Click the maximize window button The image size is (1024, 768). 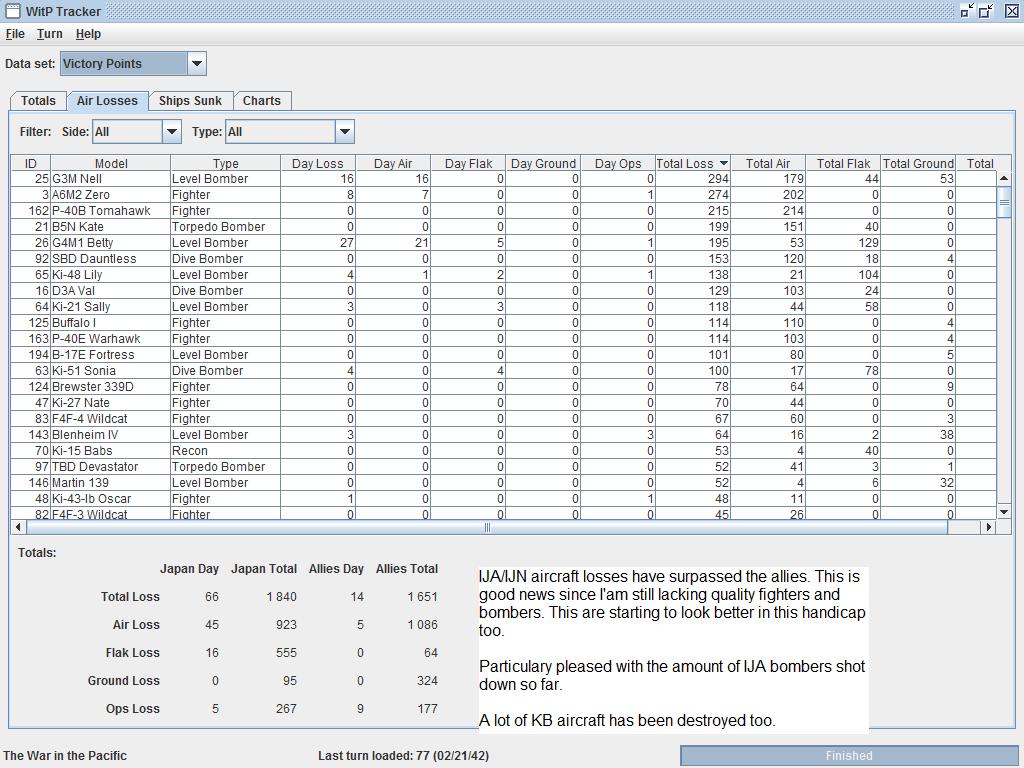pos(986,10)
